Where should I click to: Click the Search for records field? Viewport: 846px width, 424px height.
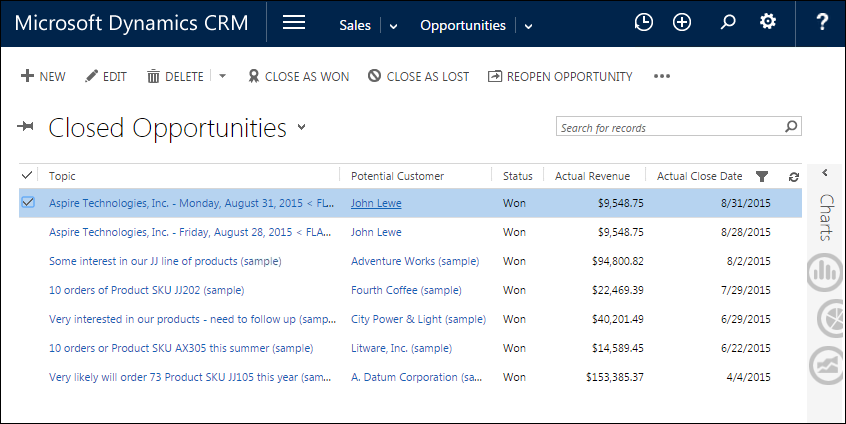[x=668, y=128]
